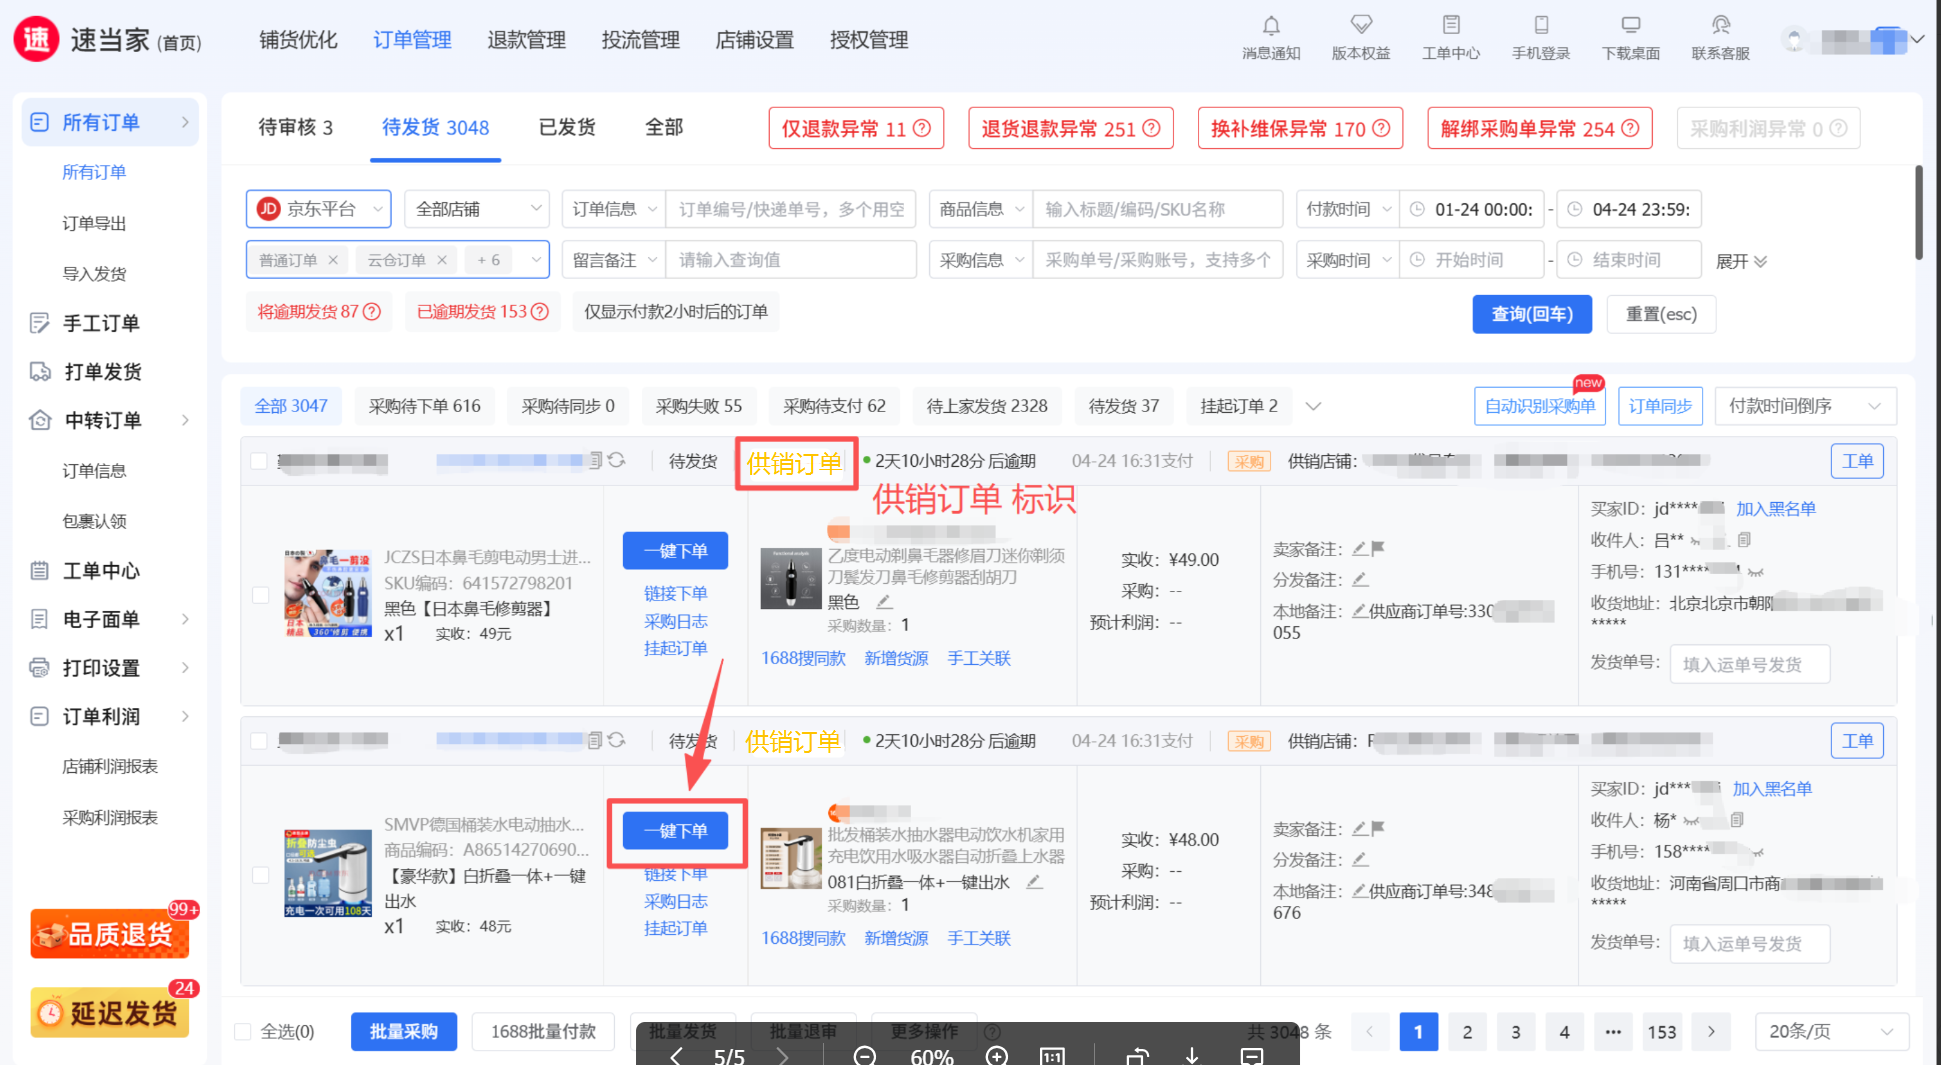Expand the 付款时间倒序 sort dropdown

[x=1804, y=406]
